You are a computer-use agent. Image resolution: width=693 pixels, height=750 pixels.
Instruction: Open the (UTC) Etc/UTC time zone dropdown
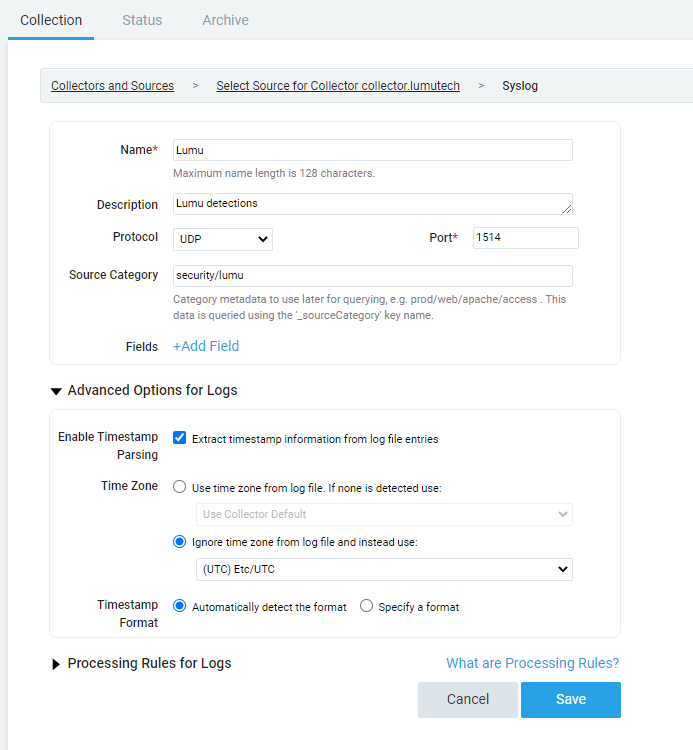[x=384, y=569]
